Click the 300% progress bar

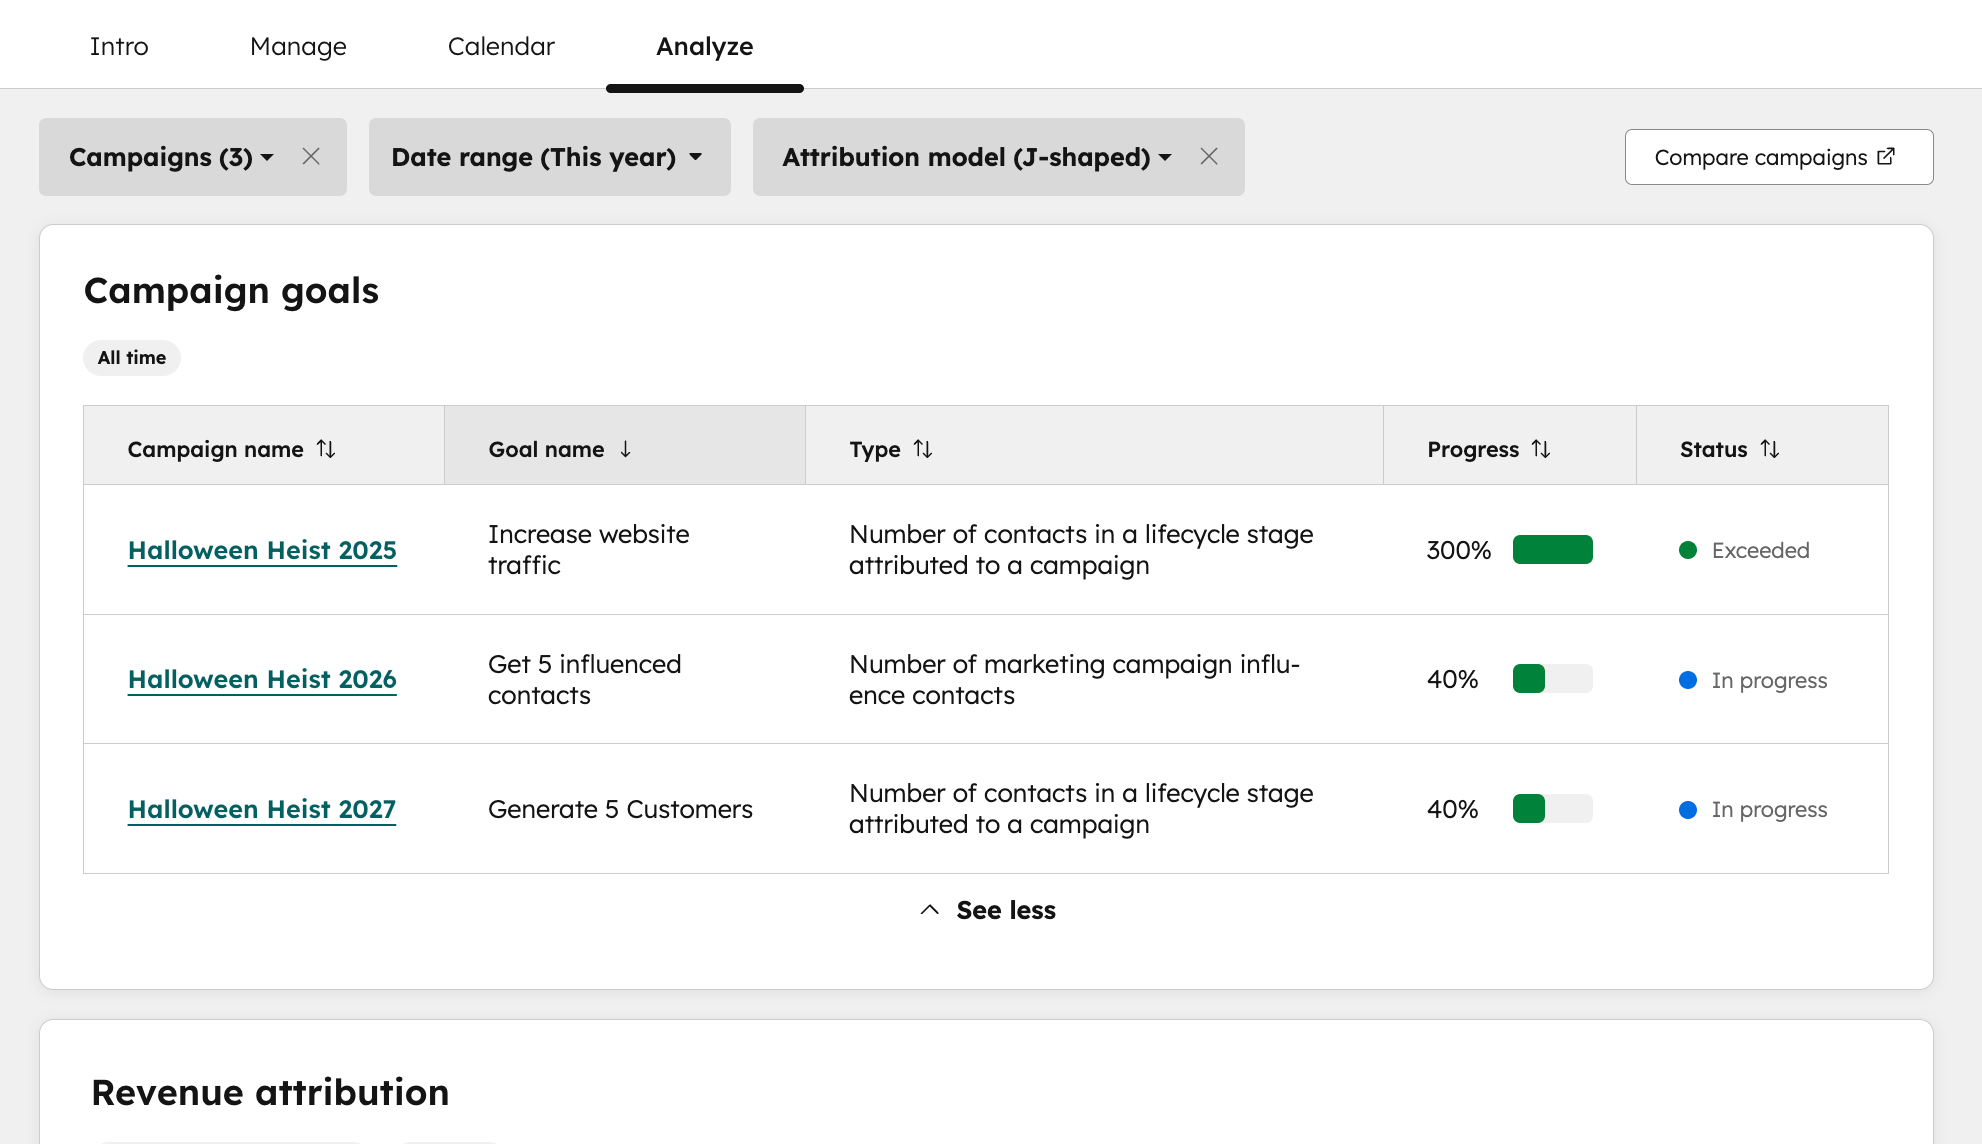[1552, 549]
